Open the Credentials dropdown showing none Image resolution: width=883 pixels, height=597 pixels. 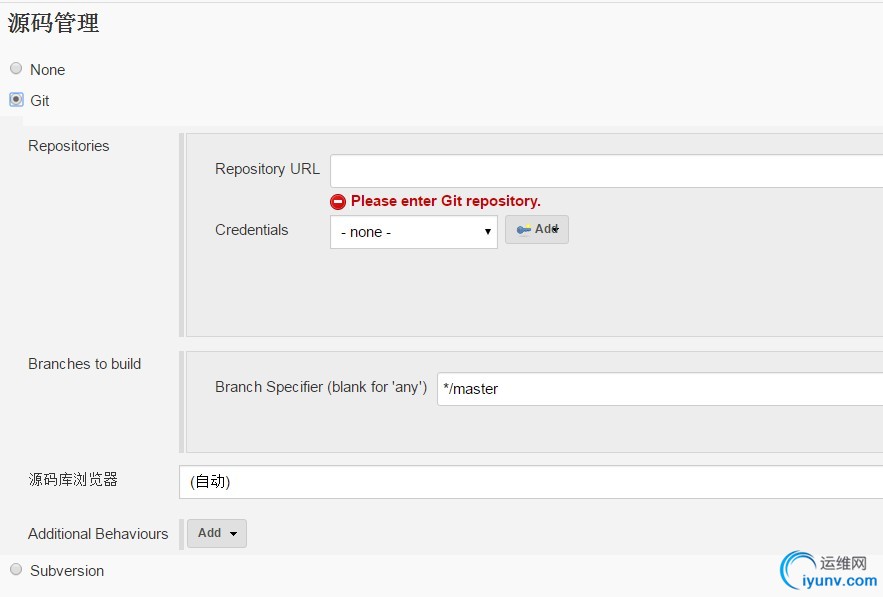414,232
